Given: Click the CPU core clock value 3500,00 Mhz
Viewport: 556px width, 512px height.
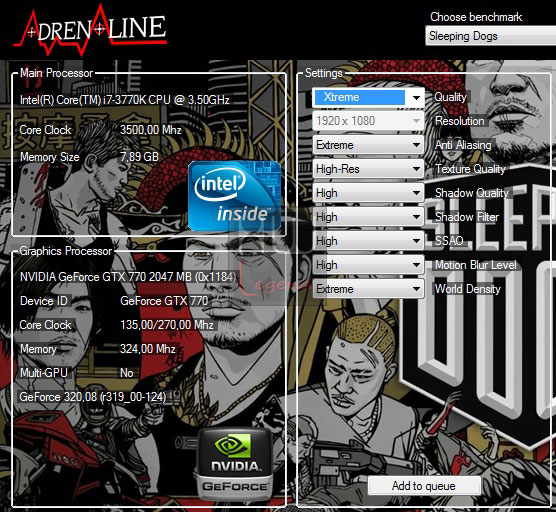Looking at the screenshot, I should 151,130.
